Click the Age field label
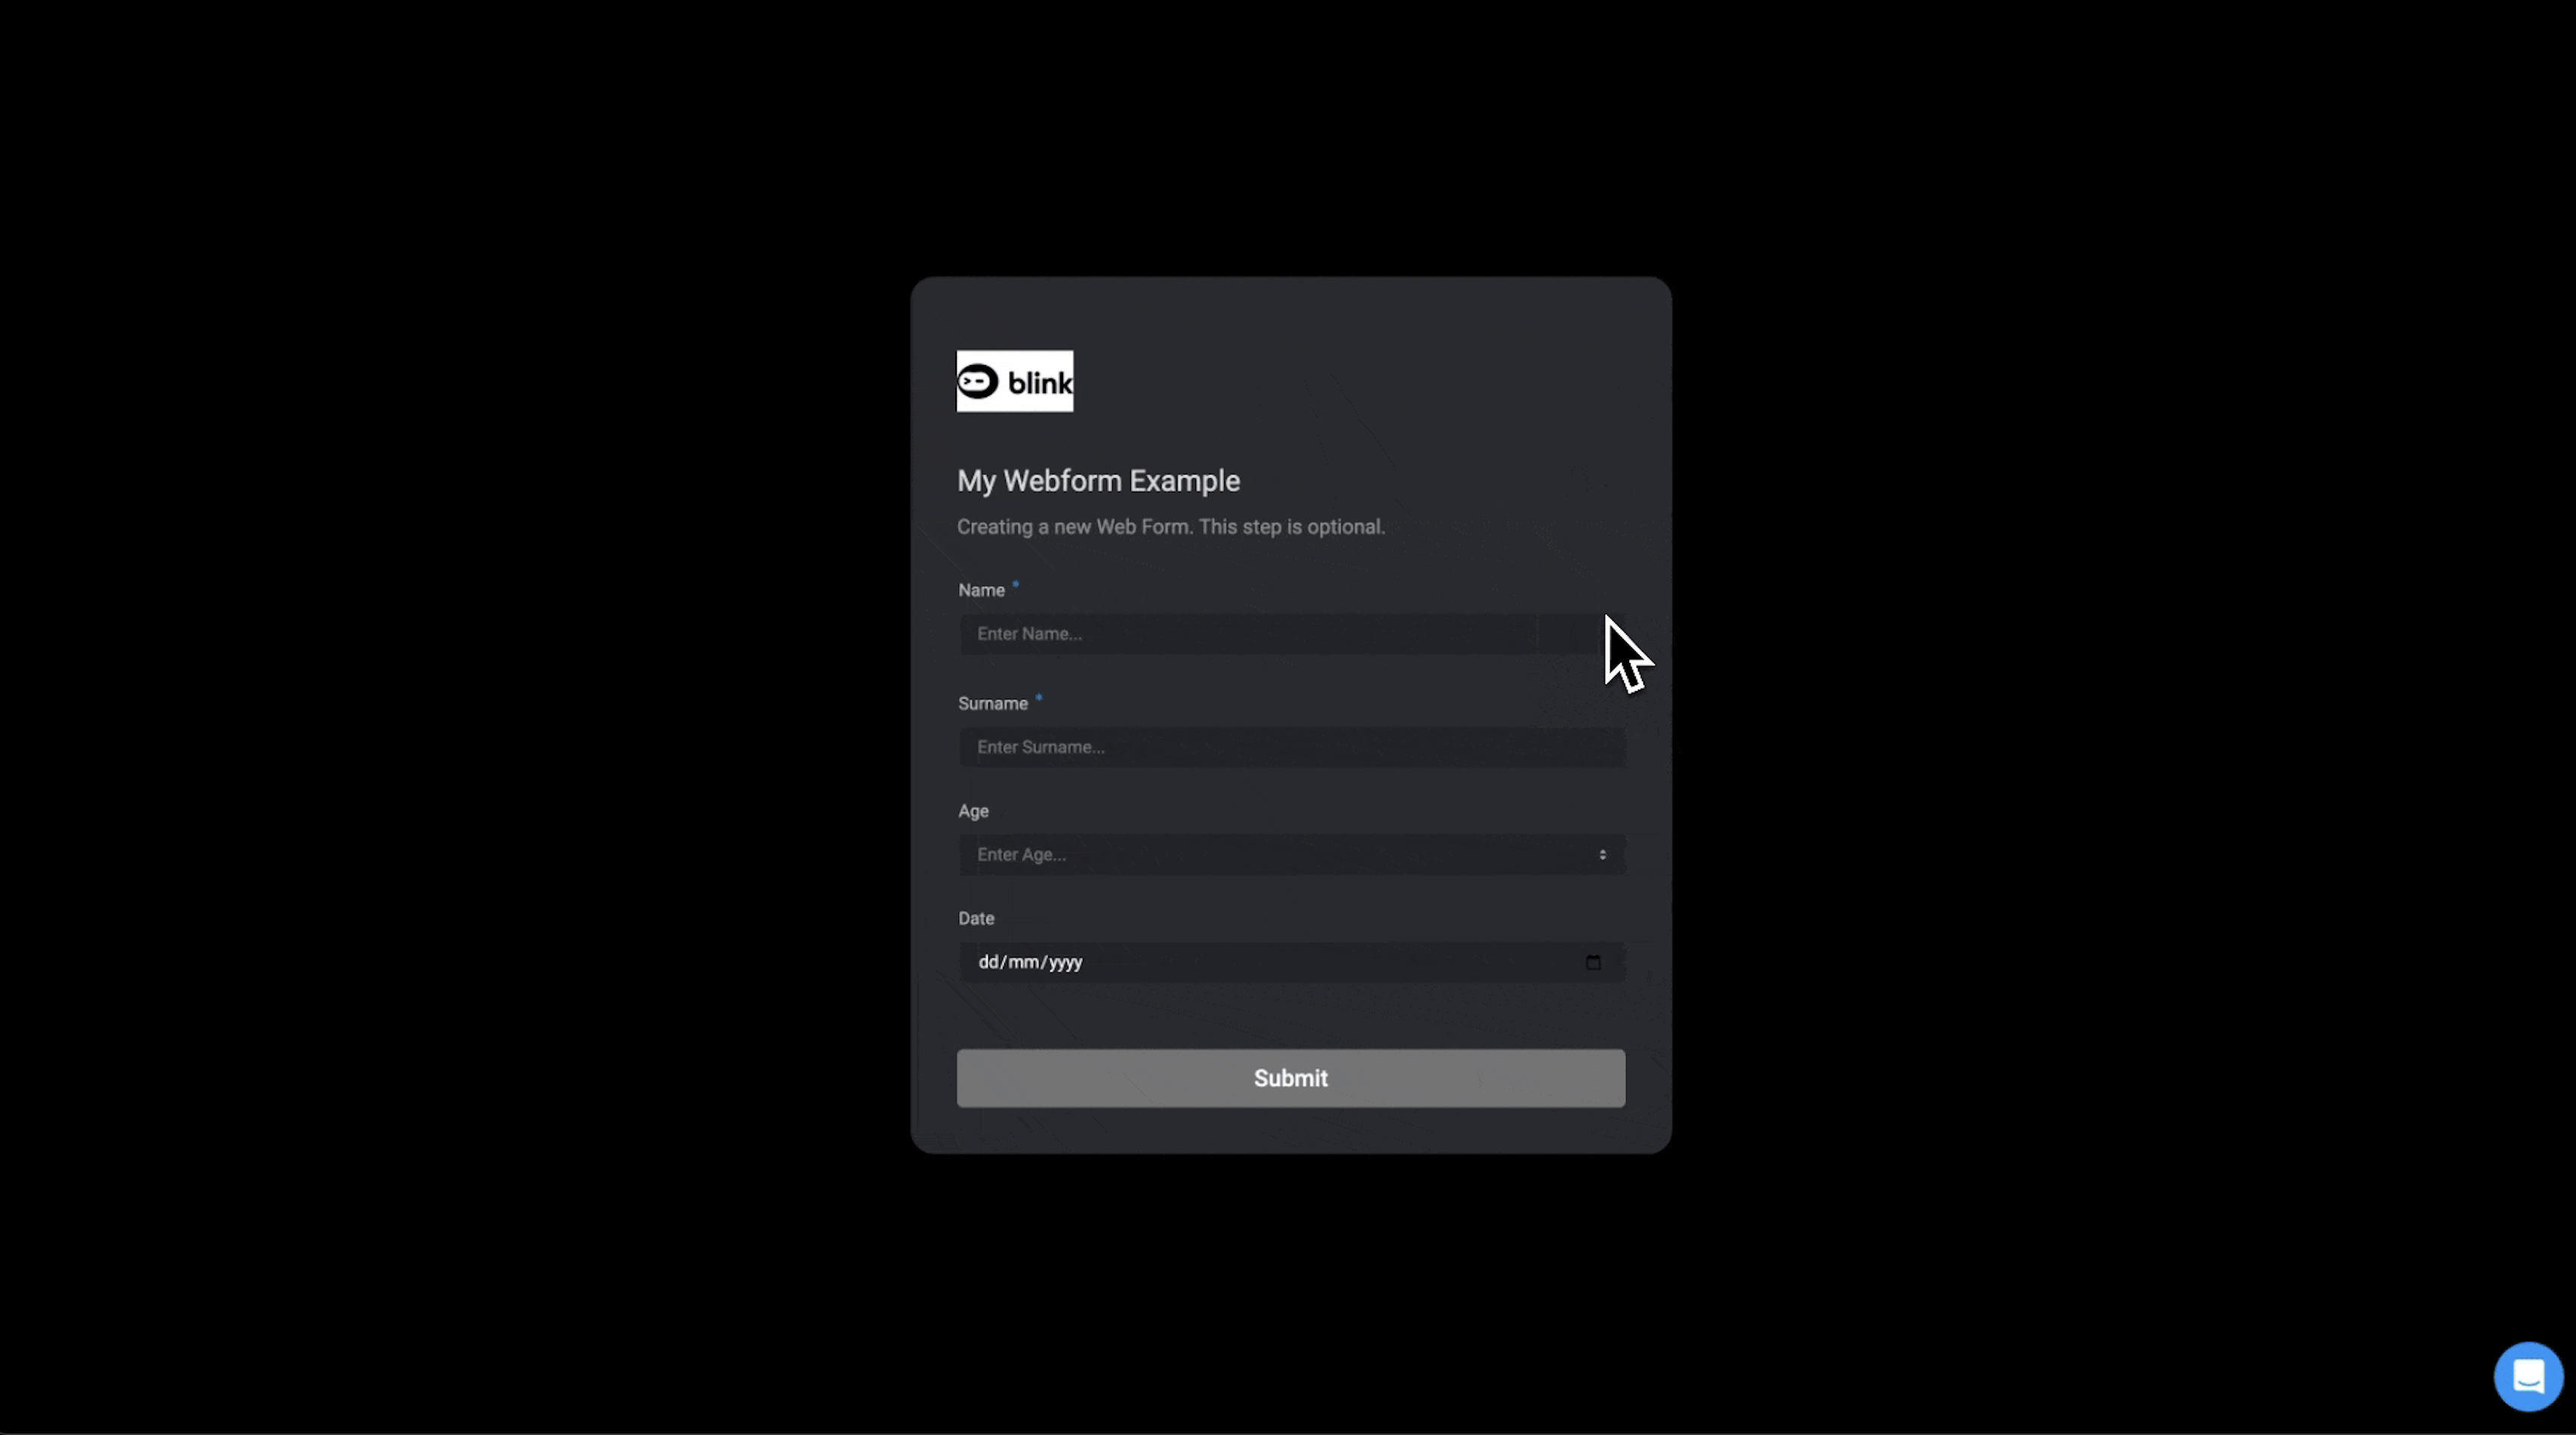Image resolution: width=2576 pixels, height=1435 pixels. click(973, 811)
